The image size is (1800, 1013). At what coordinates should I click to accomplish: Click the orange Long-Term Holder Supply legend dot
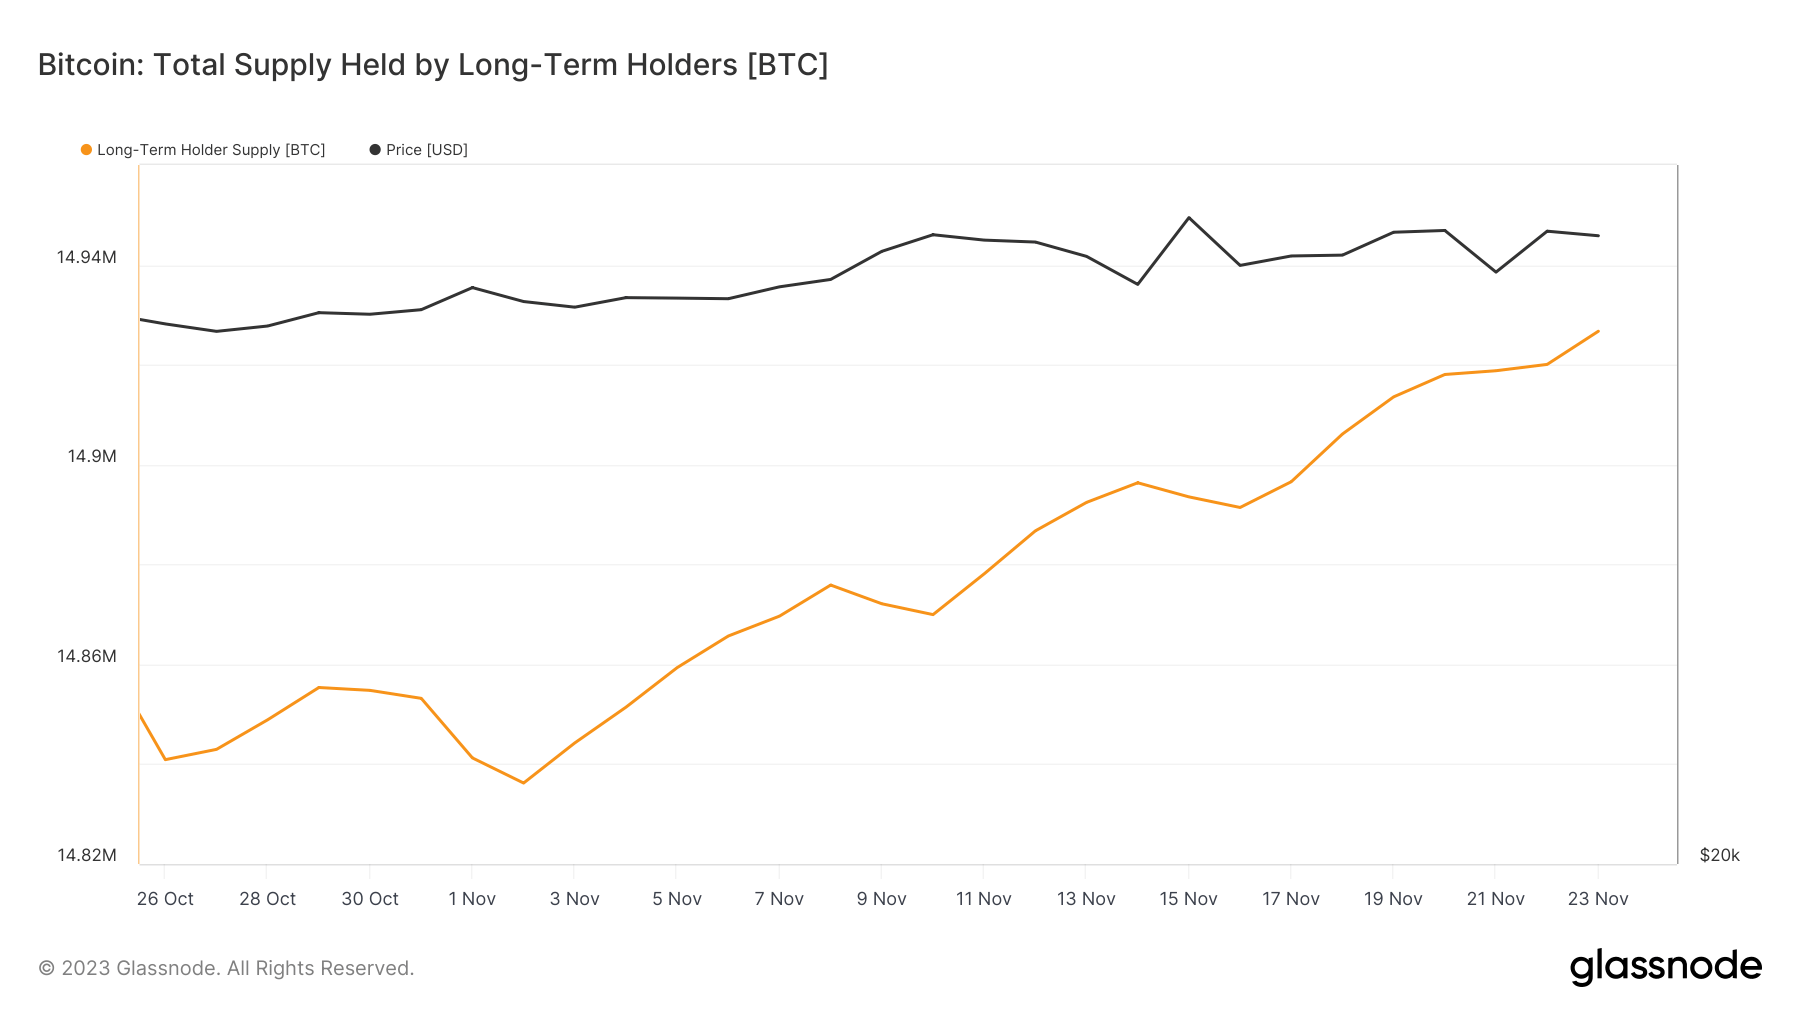[86, 150]
